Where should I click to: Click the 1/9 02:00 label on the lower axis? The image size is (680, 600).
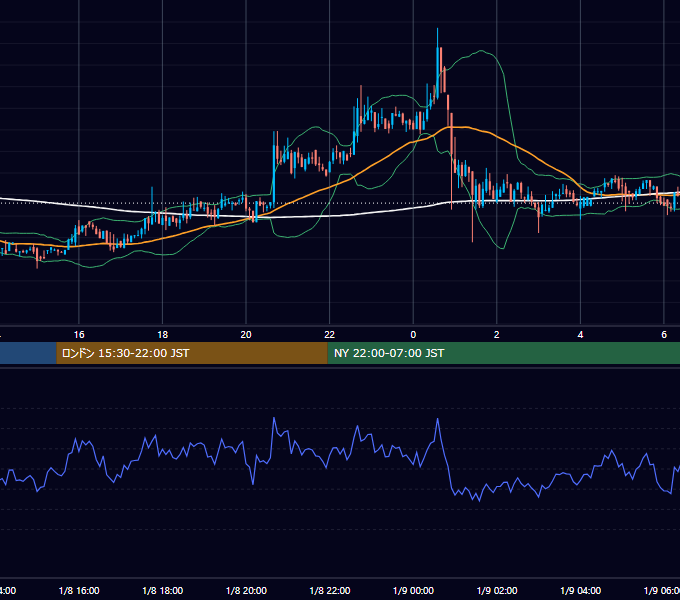click(497, 590)
